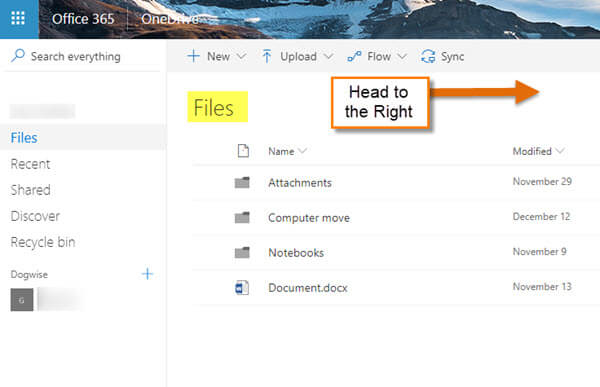Click the search magnifier icon
Image resolution: width=600 pixels, height=387 pixels.
[18, 56]
